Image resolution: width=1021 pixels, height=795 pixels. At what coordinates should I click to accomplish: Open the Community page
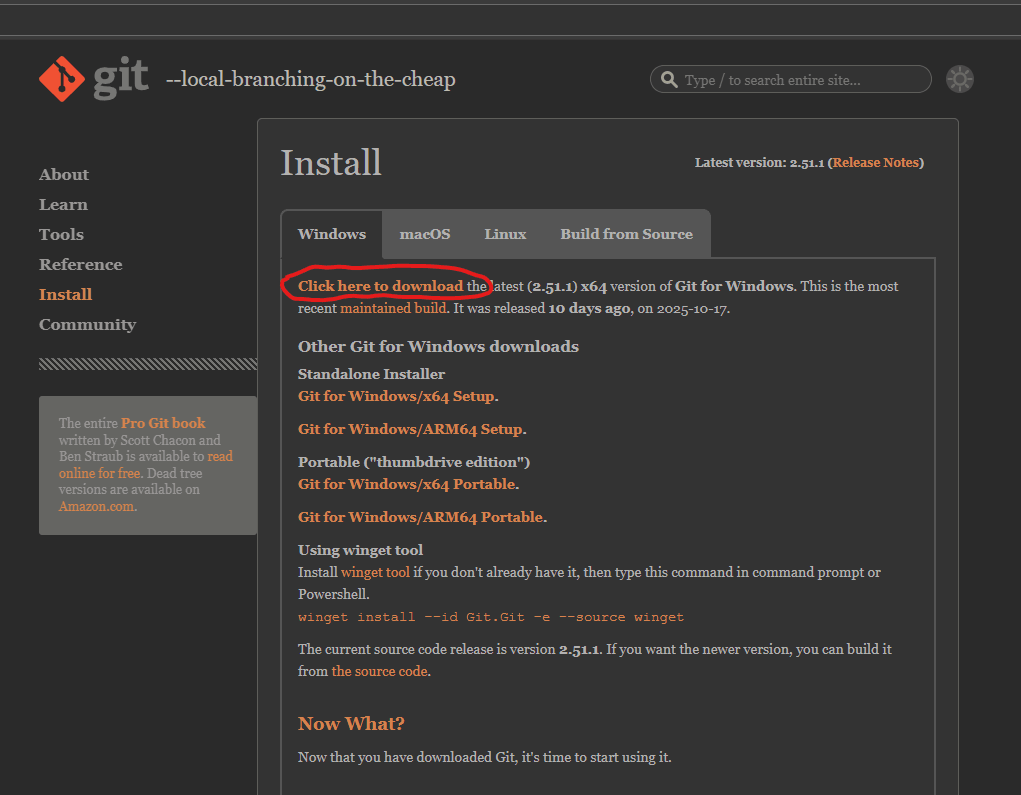(87, 324)
